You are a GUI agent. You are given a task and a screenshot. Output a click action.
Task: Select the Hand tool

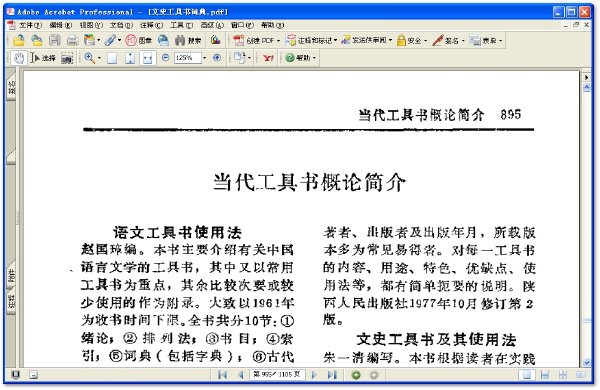18,58
